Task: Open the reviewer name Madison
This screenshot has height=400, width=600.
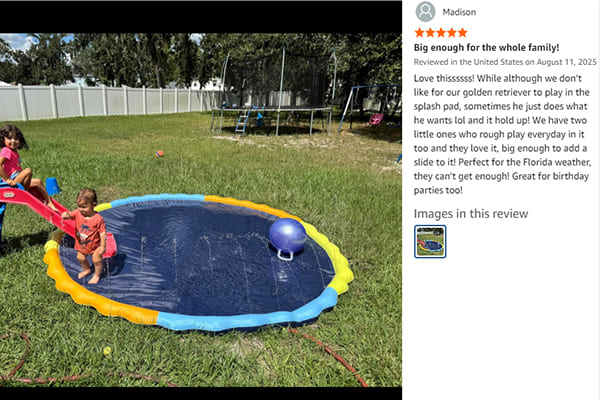Action: 459,12
